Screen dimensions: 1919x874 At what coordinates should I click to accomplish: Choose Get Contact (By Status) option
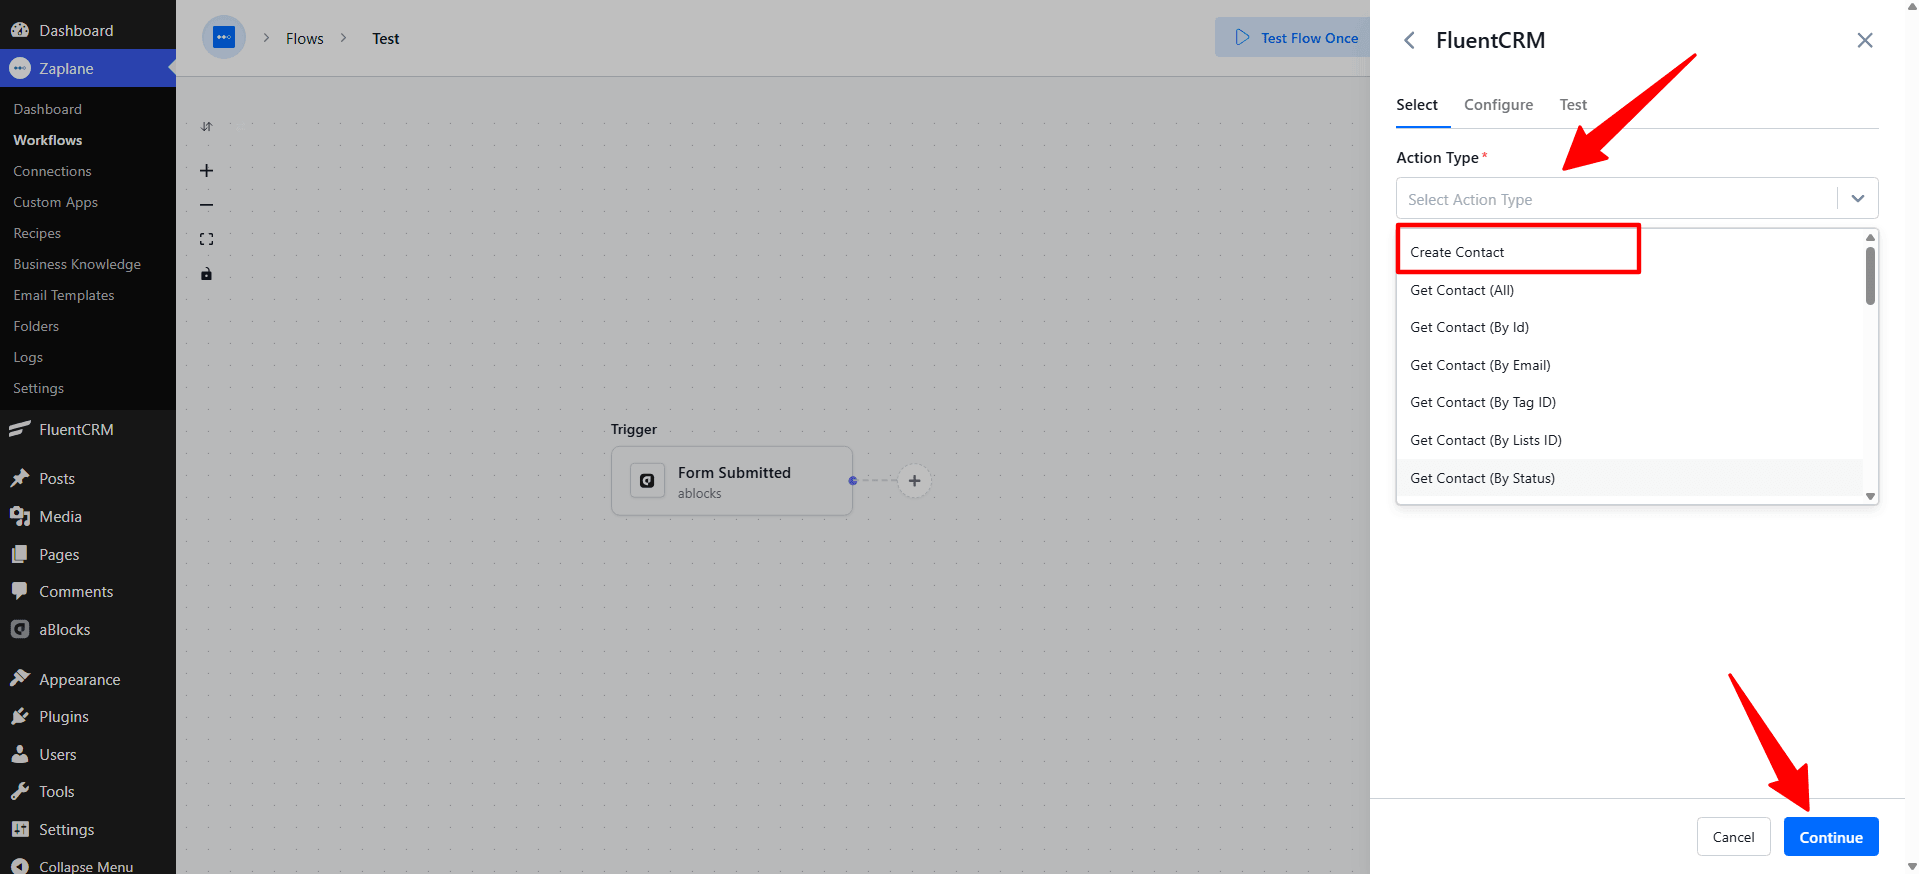[1630, 478]
